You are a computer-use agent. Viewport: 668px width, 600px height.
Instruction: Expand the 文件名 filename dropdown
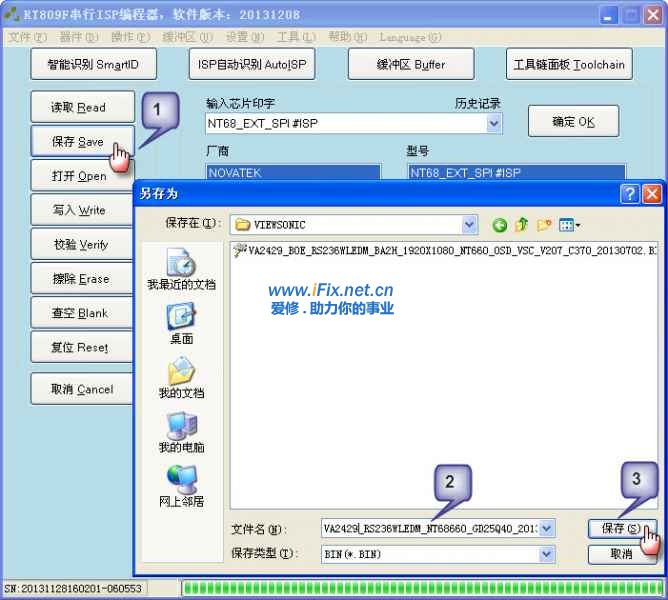(546, 529)
